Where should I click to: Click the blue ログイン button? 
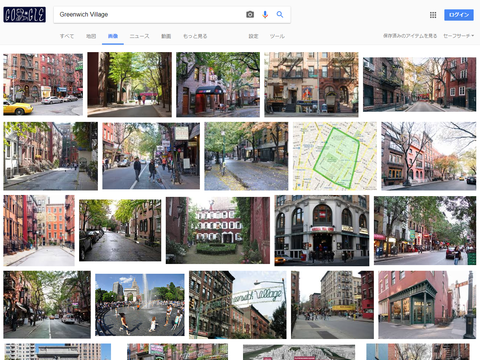(459, 15)
